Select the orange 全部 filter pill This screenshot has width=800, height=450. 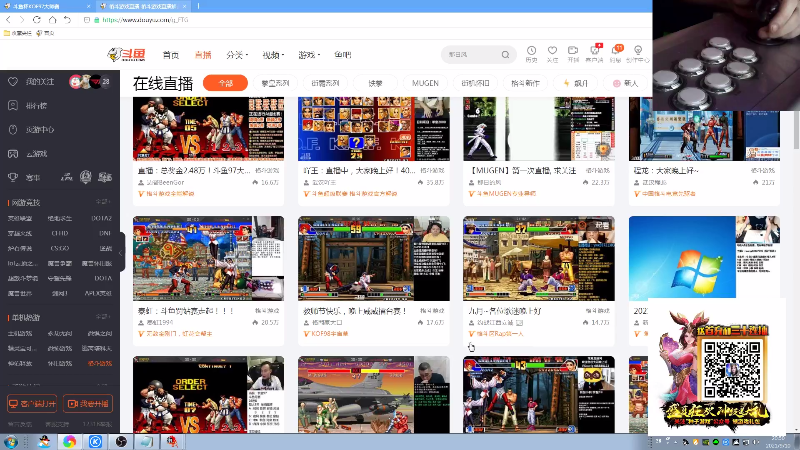click(x=225, y=83)
